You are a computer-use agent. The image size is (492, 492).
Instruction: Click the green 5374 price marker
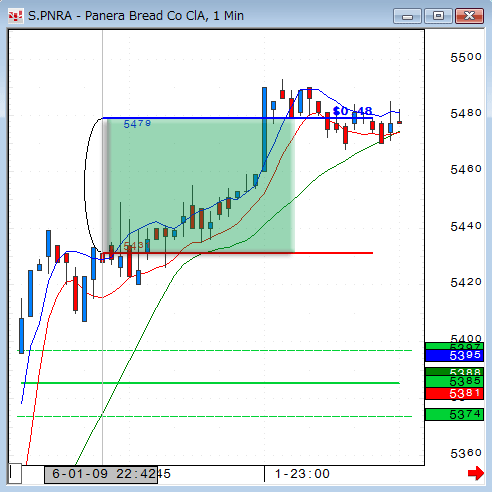(x=454, y=414)
